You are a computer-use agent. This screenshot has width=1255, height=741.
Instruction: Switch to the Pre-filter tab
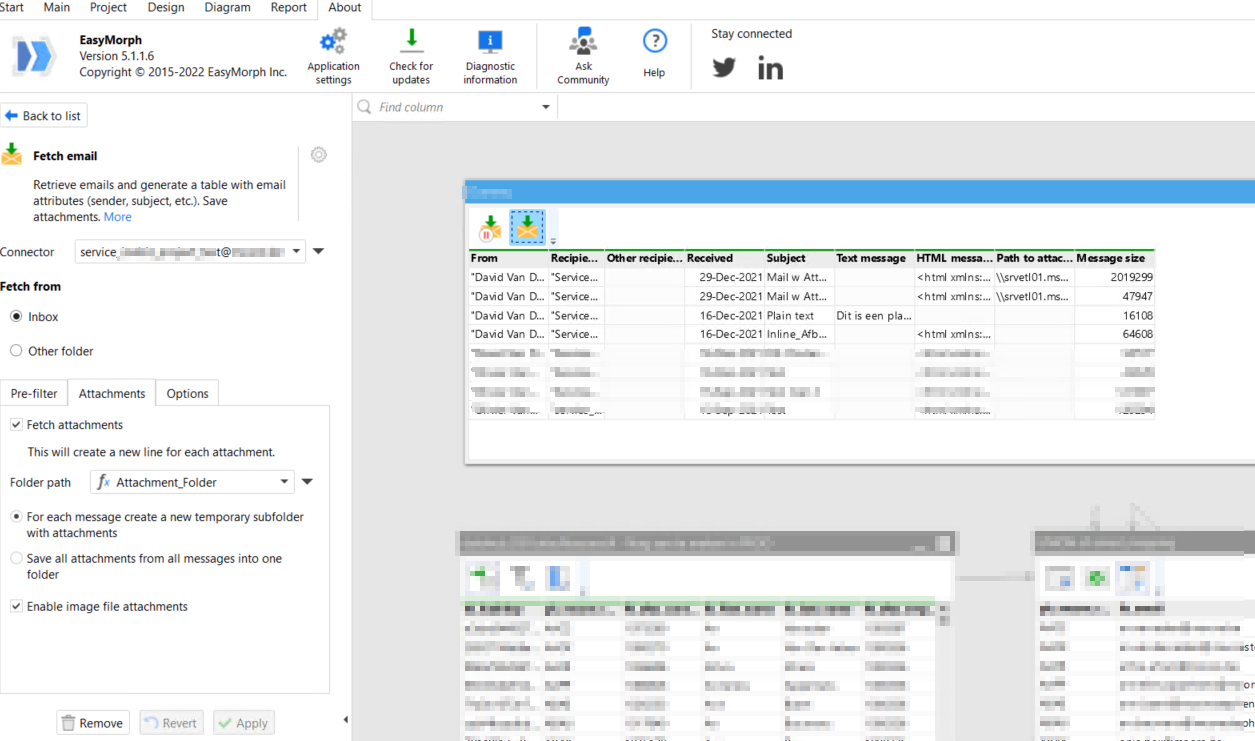pyautogui.click(x=34, y=393)
